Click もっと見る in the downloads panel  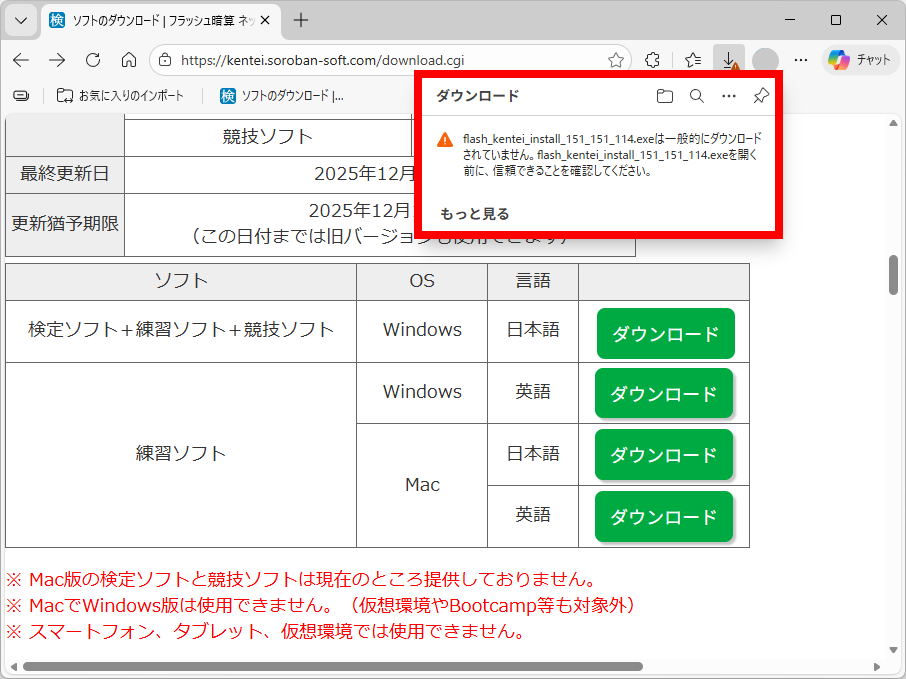(x=475, y=214)
